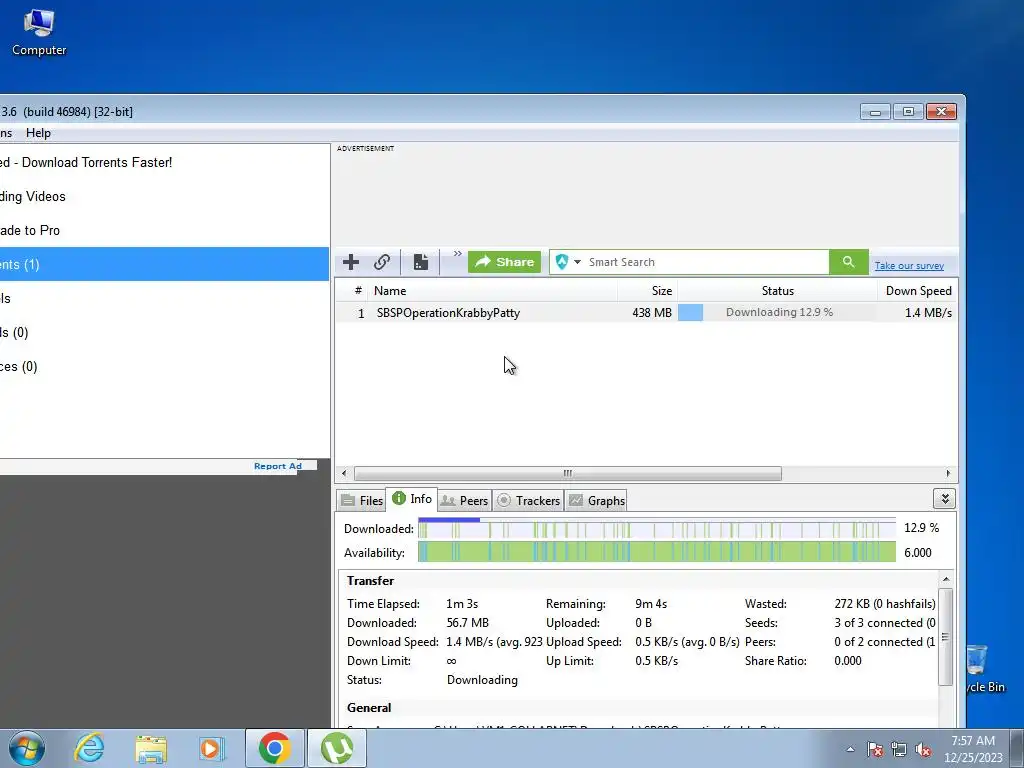Open the Take our survey link
Image resolution: width=1024 pixels, height=768 pixels.
point(909,266)
